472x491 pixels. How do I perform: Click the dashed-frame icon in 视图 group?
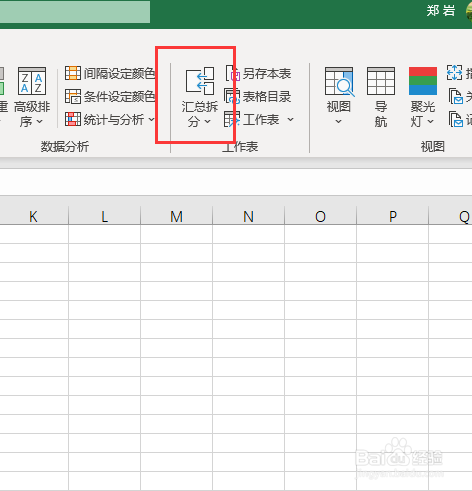point(454,73)
